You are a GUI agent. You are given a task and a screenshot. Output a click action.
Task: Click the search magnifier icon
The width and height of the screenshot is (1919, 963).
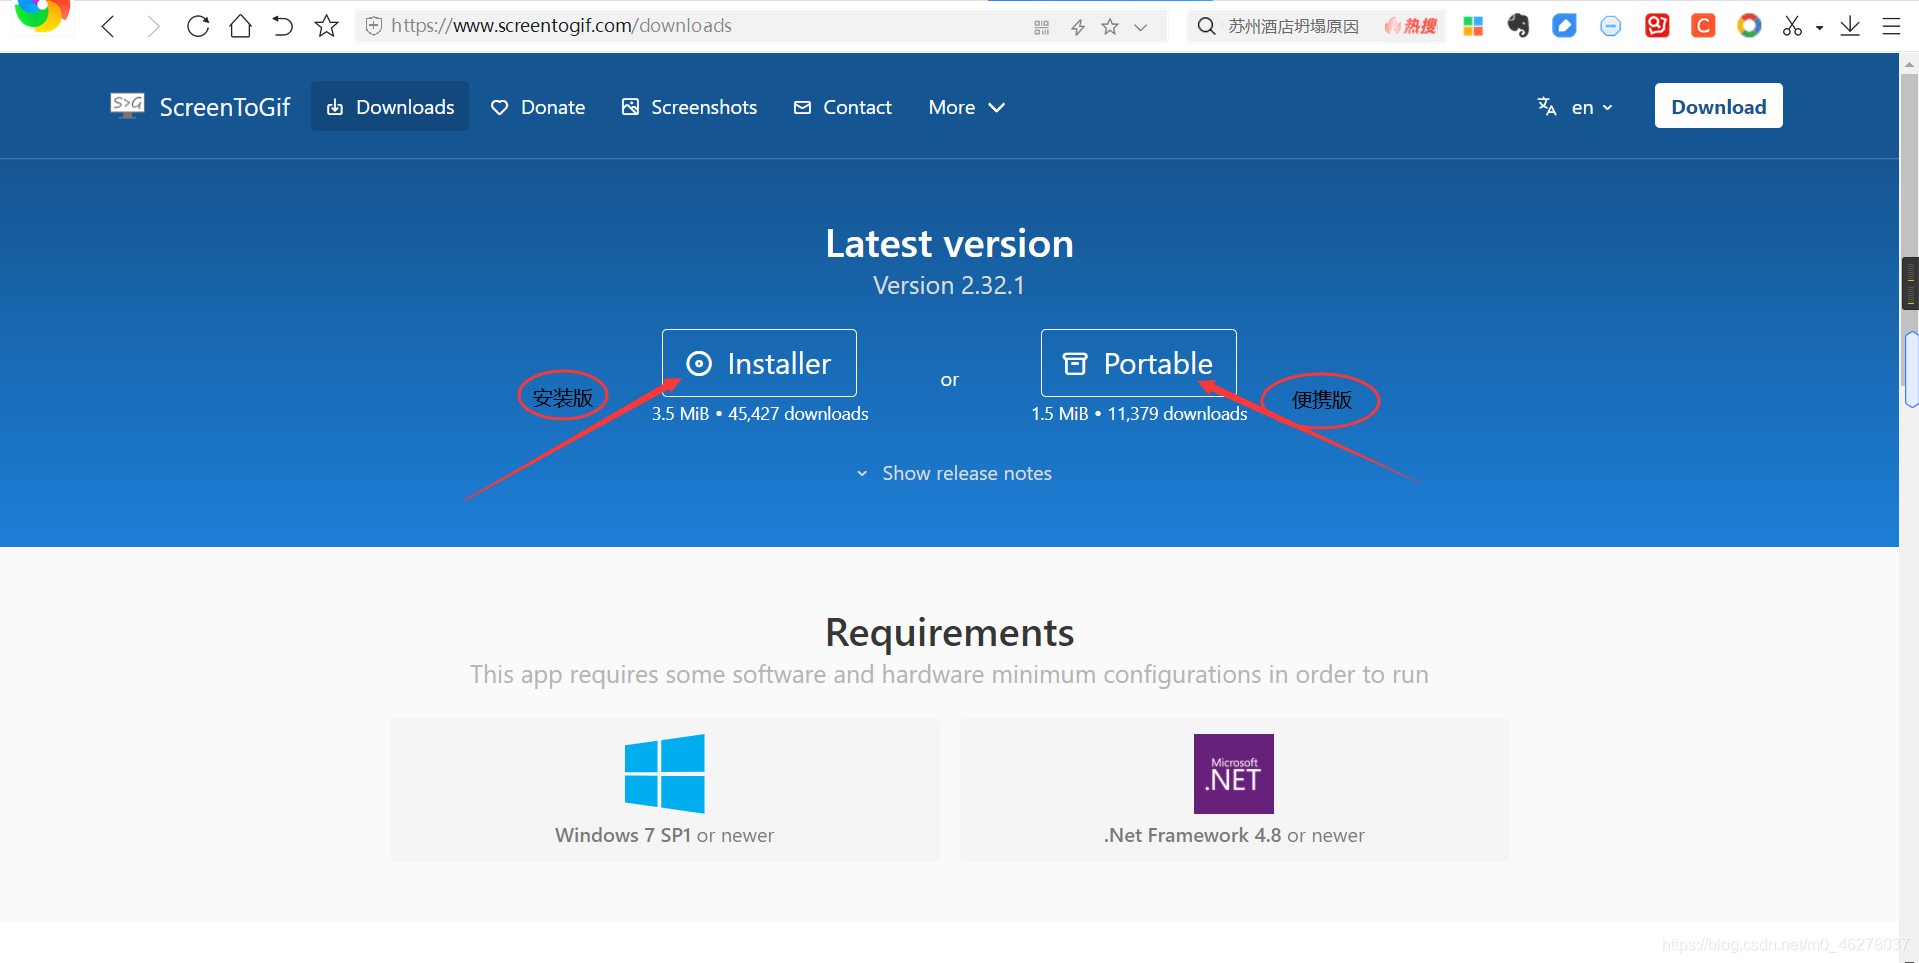pos(1207,26)
